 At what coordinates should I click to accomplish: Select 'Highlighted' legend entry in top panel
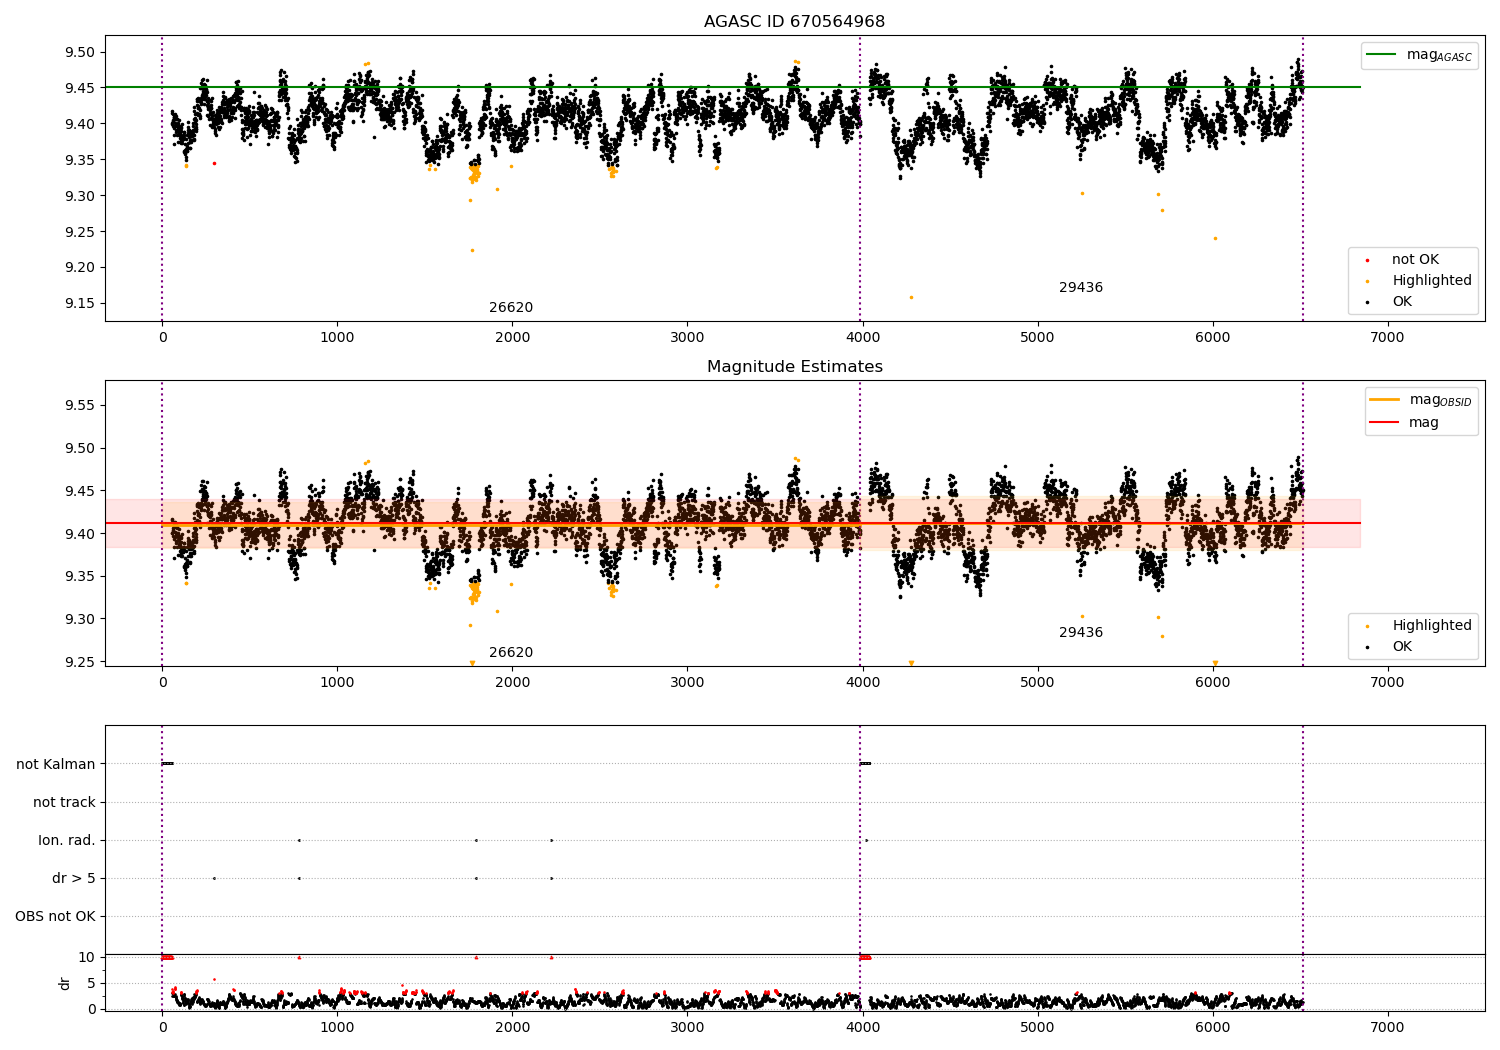[1432, 281]
